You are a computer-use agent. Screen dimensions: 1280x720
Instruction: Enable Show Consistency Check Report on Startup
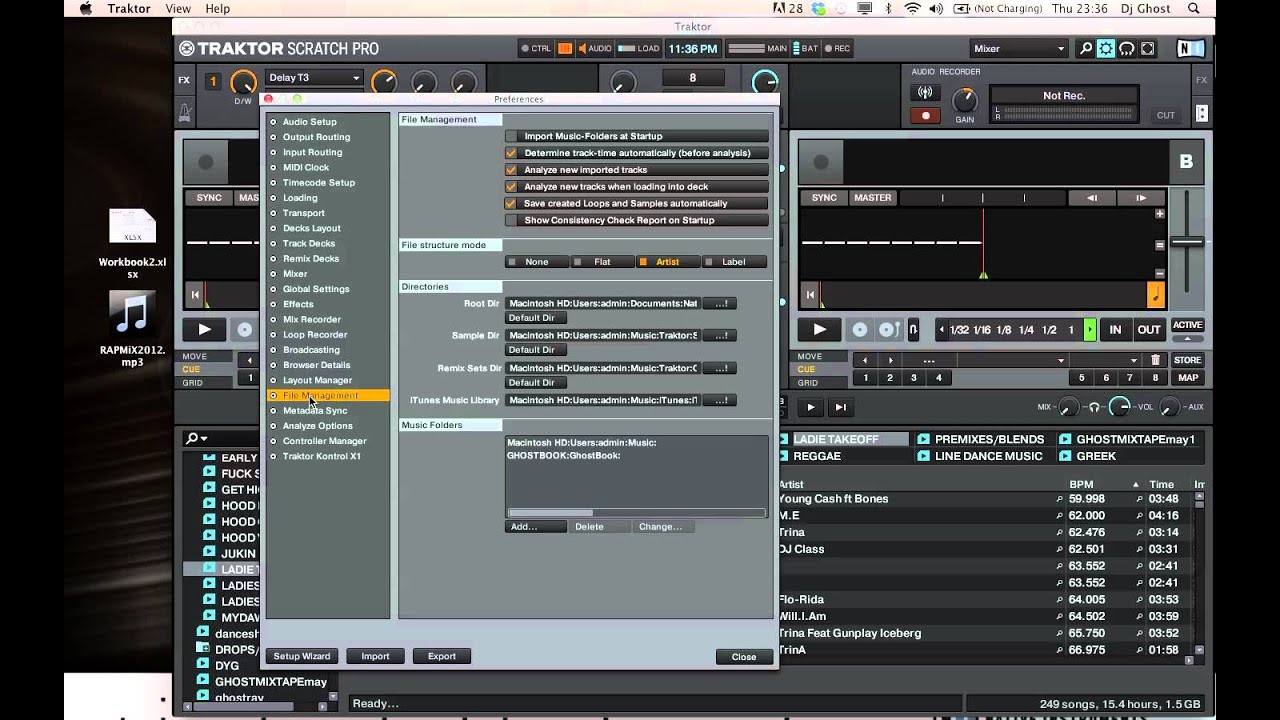512,220
